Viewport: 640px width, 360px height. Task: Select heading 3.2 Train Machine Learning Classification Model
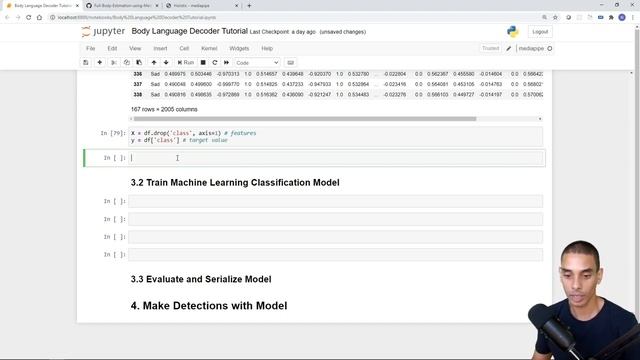pyautogui.click(x=235, y=182)
